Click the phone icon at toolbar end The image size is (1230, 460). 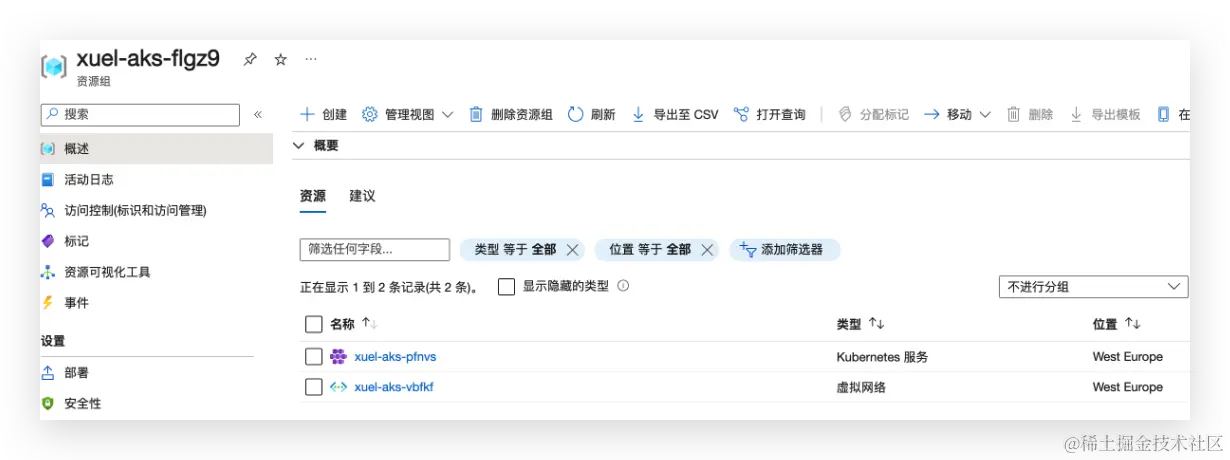pyautogui.click(x=1163, y=115)
